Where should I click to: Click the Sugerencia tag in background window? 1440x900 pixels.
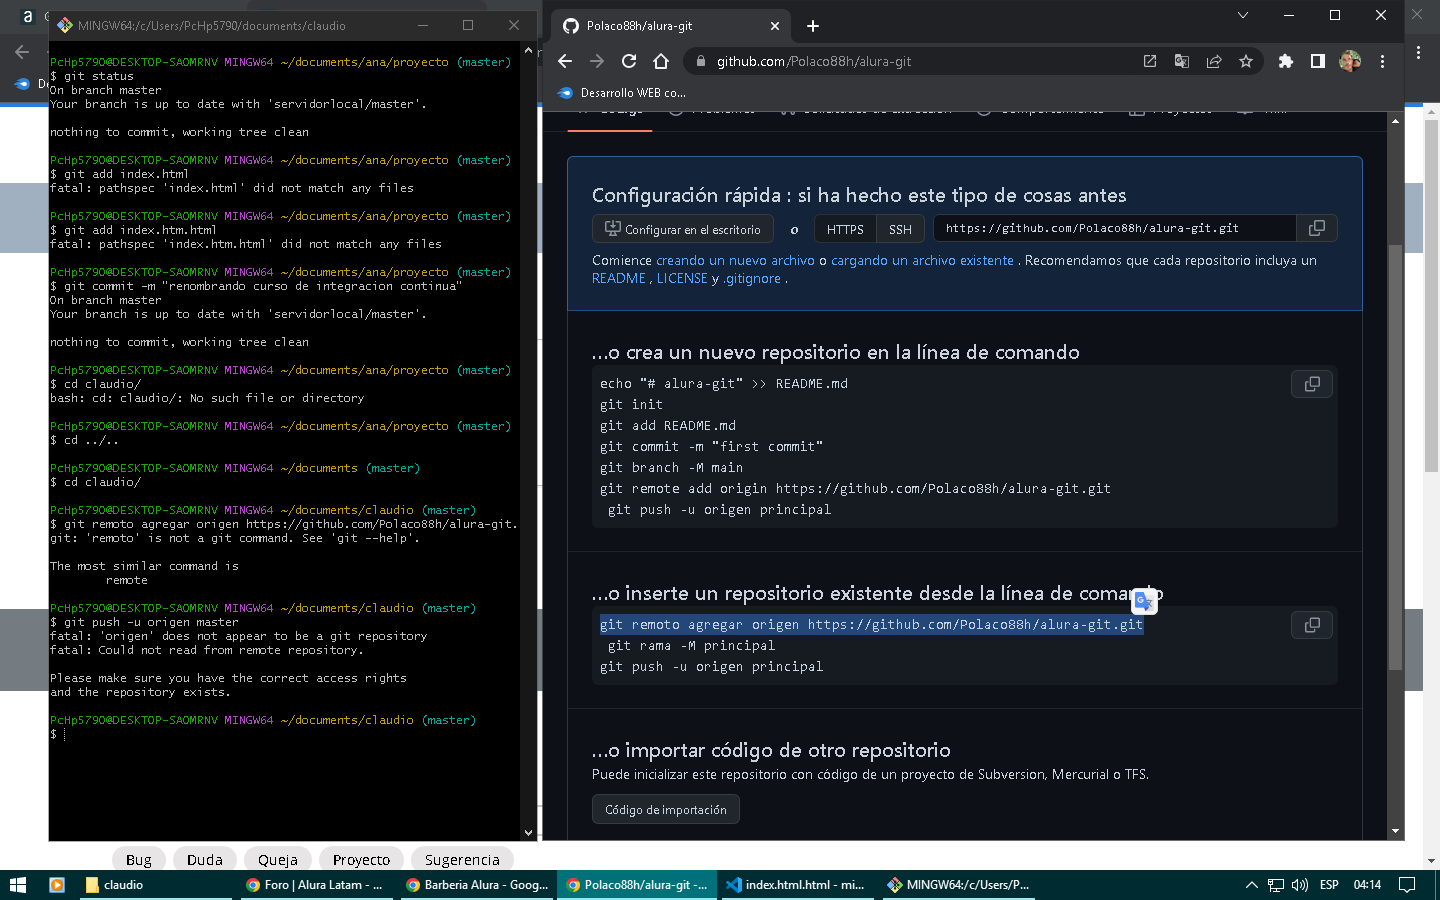click(x=462, y=860)
